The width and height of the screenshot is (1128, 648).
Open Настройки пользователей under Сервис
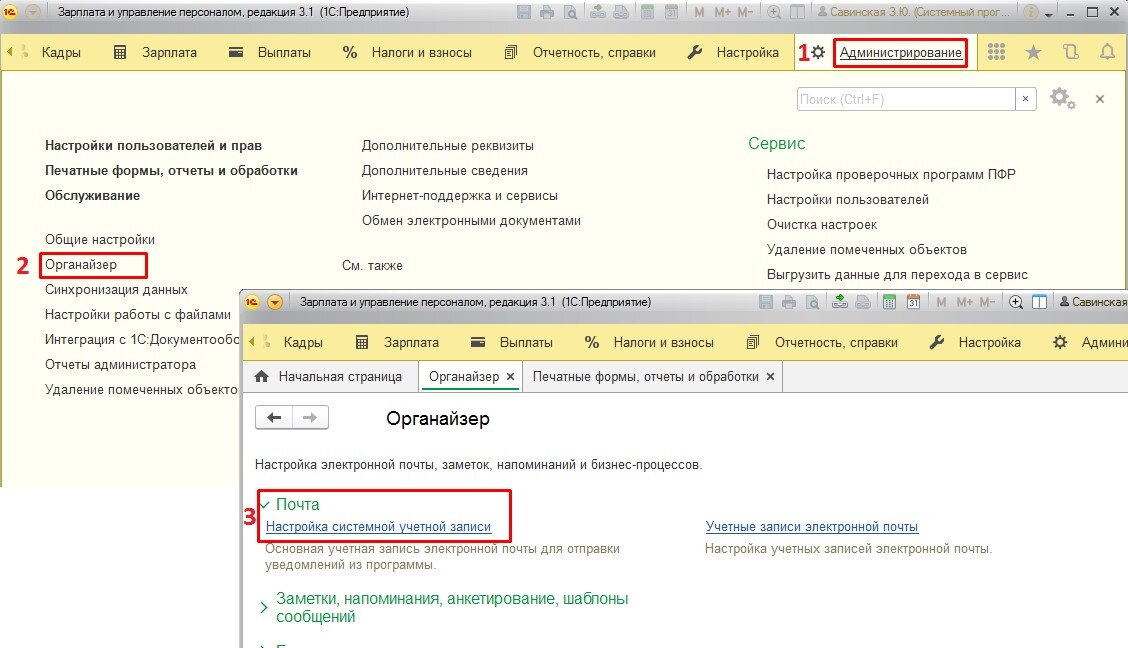847,199
